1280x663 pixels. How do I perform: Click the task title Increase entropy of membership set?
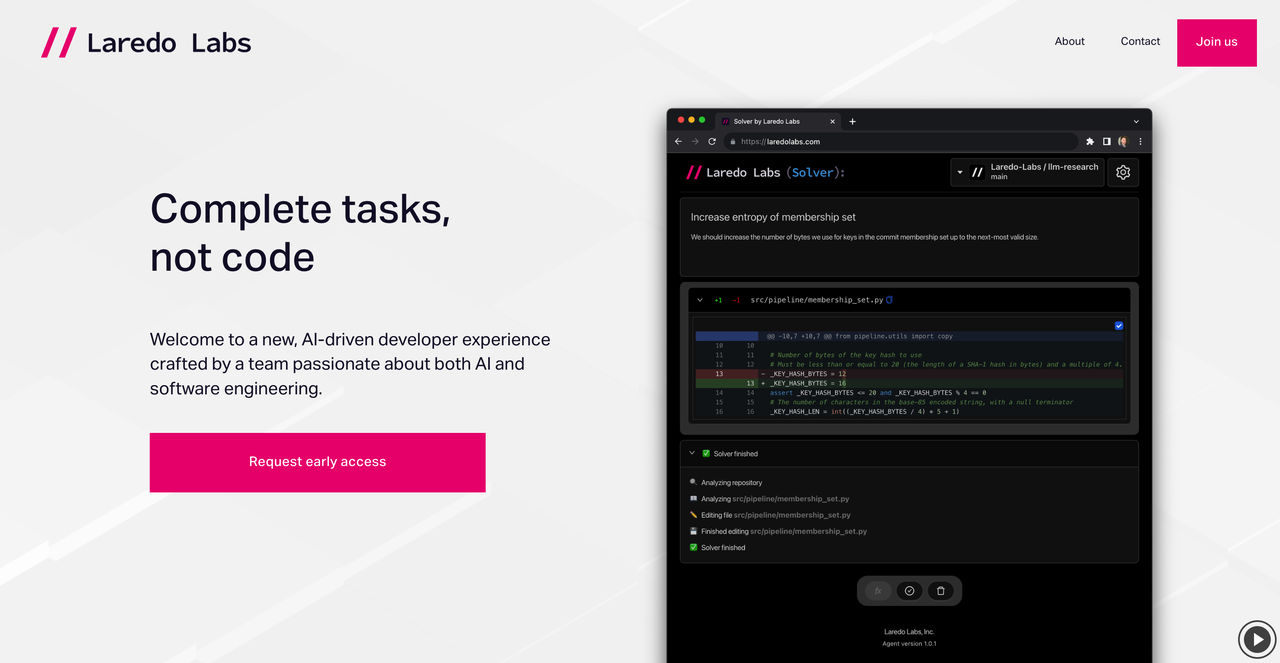(773, 217)
